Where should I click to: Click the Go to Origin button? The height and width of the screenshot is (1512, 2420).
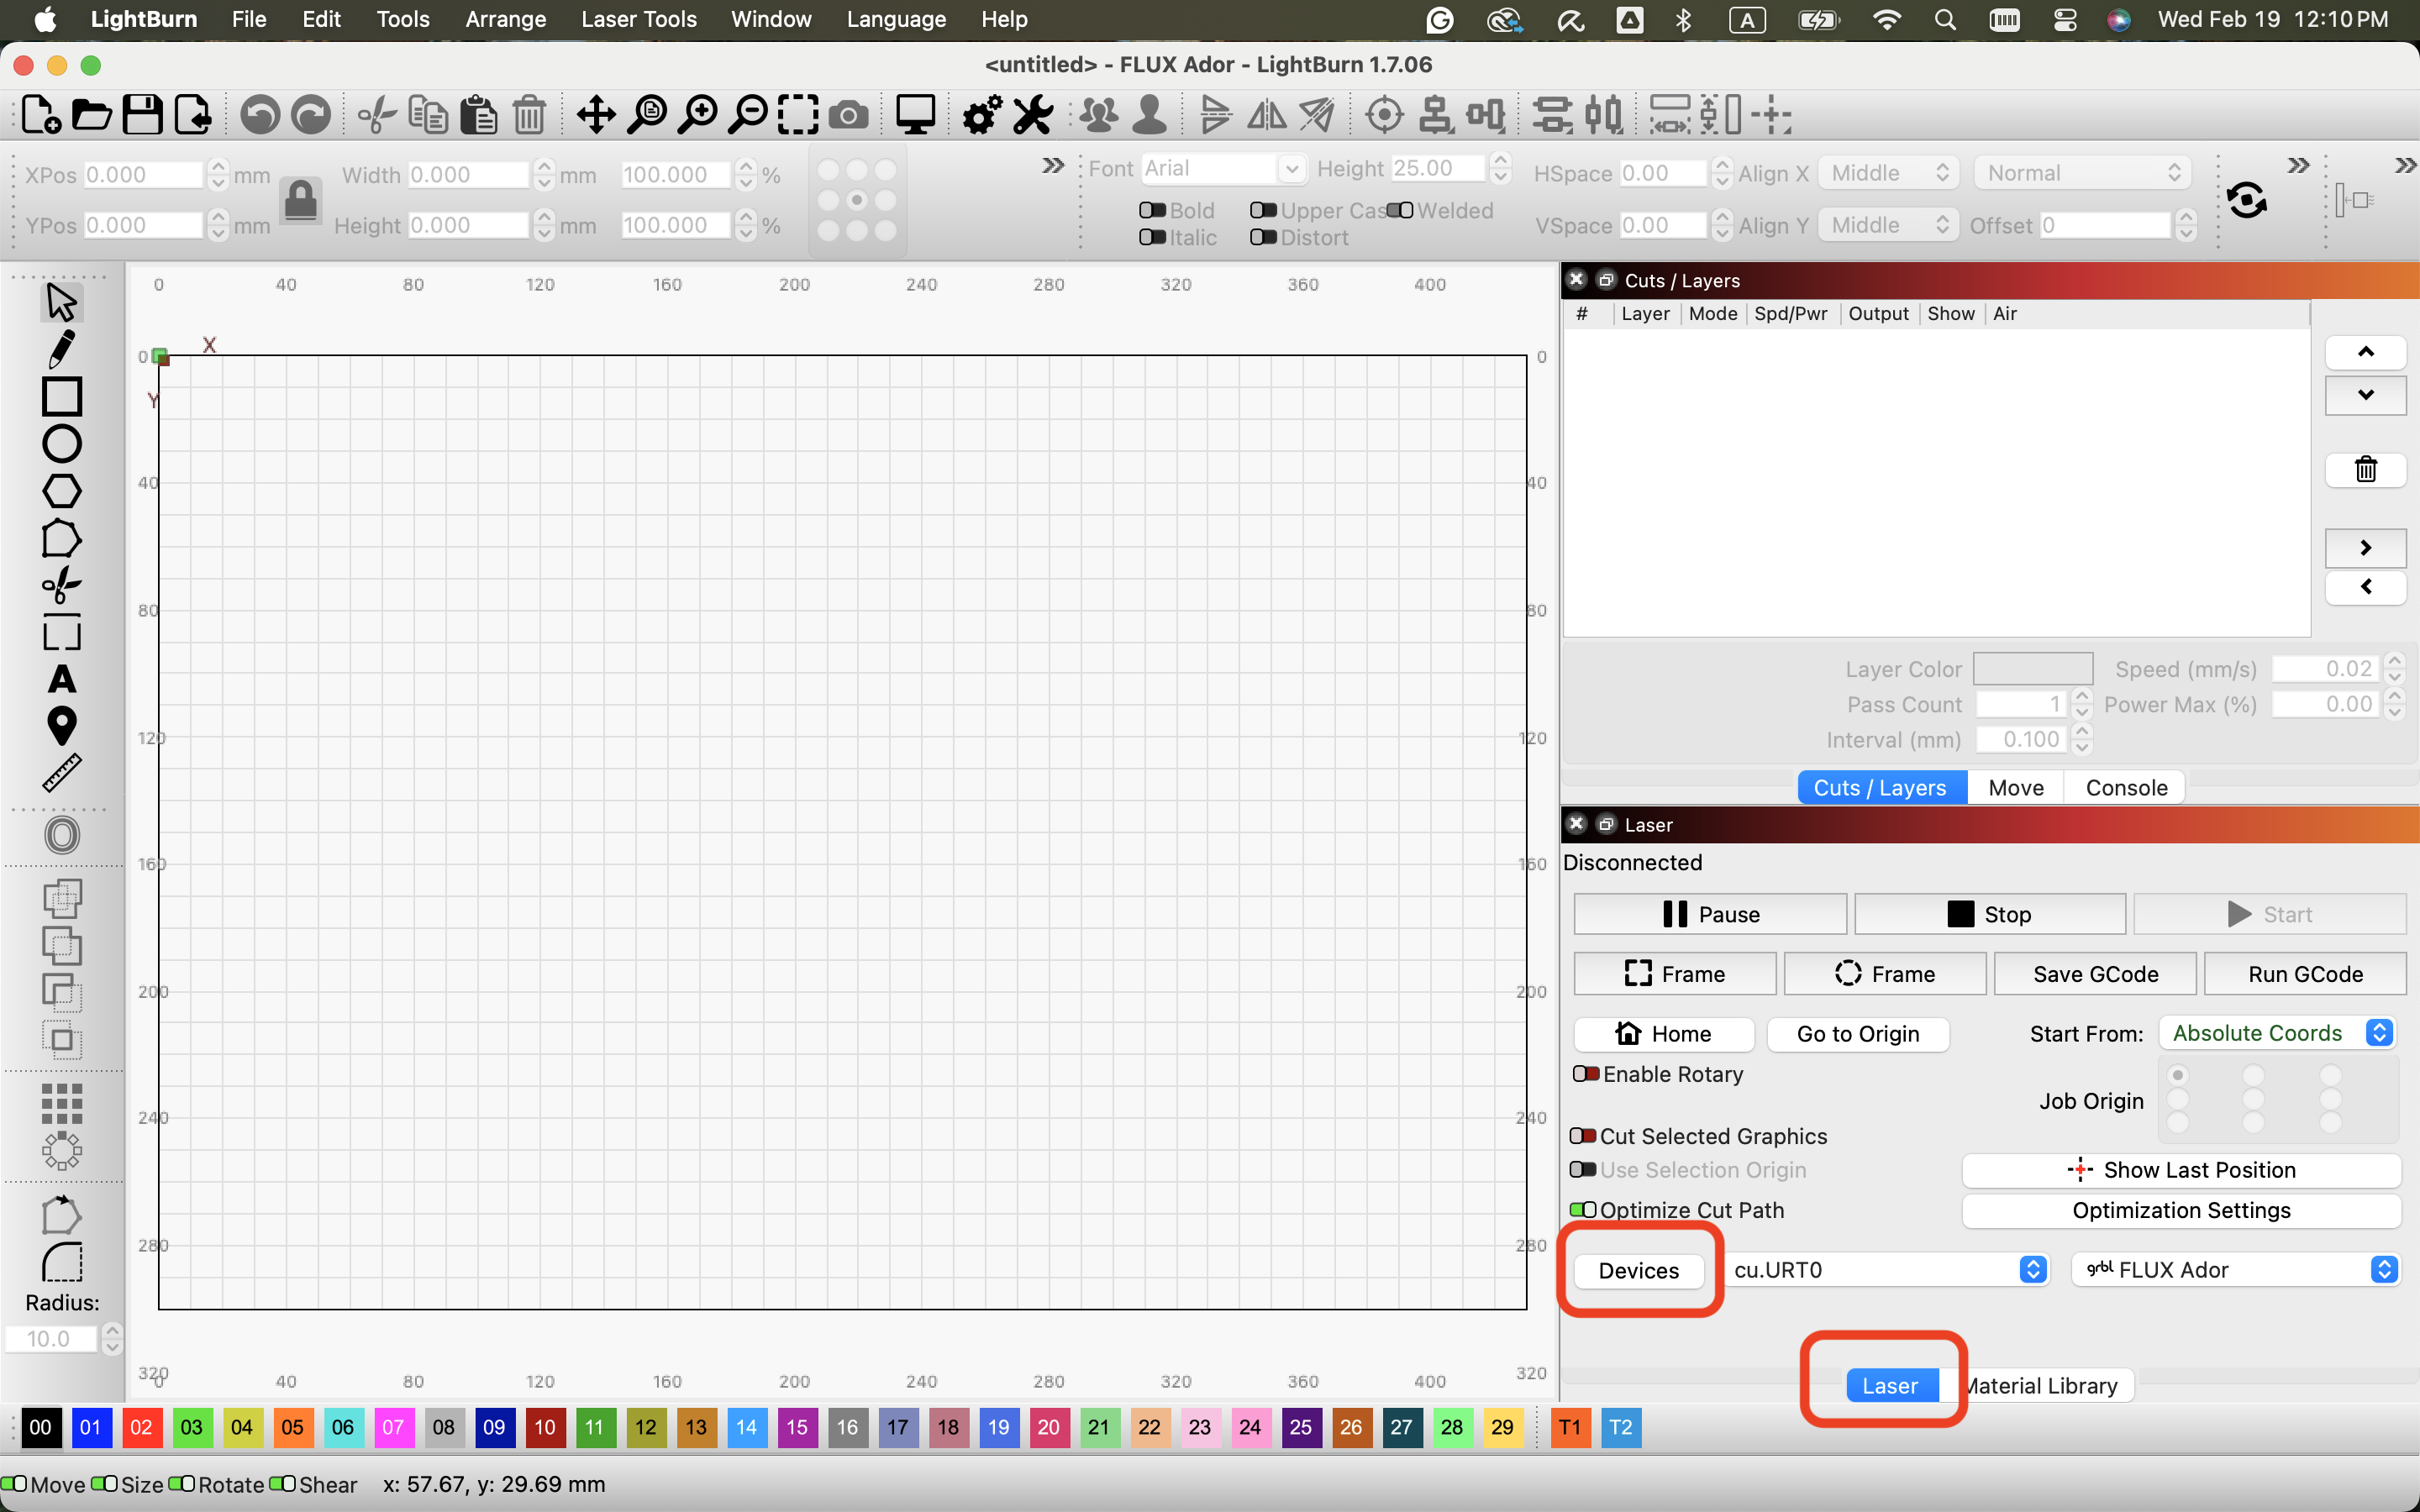coord(1857,1033)
